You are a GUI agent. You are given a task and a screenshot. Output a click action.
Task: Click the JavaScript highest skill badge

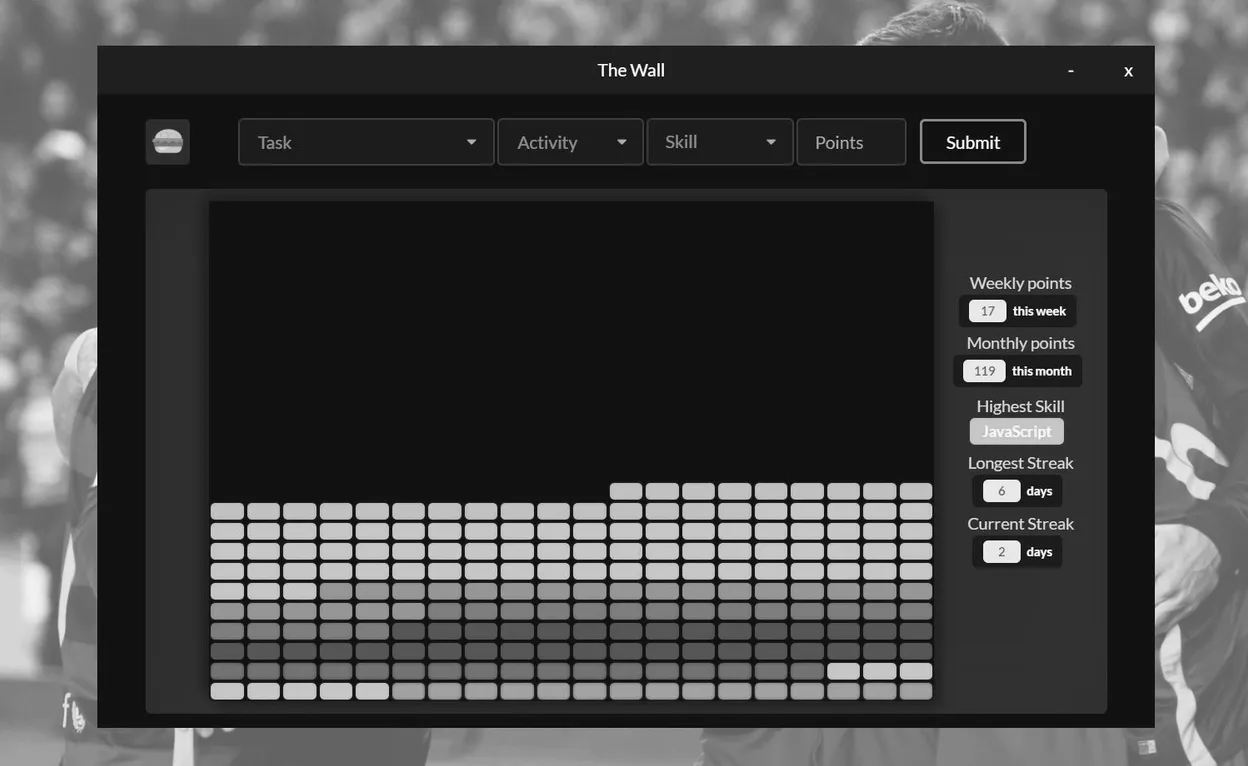tap(1017, 431)
